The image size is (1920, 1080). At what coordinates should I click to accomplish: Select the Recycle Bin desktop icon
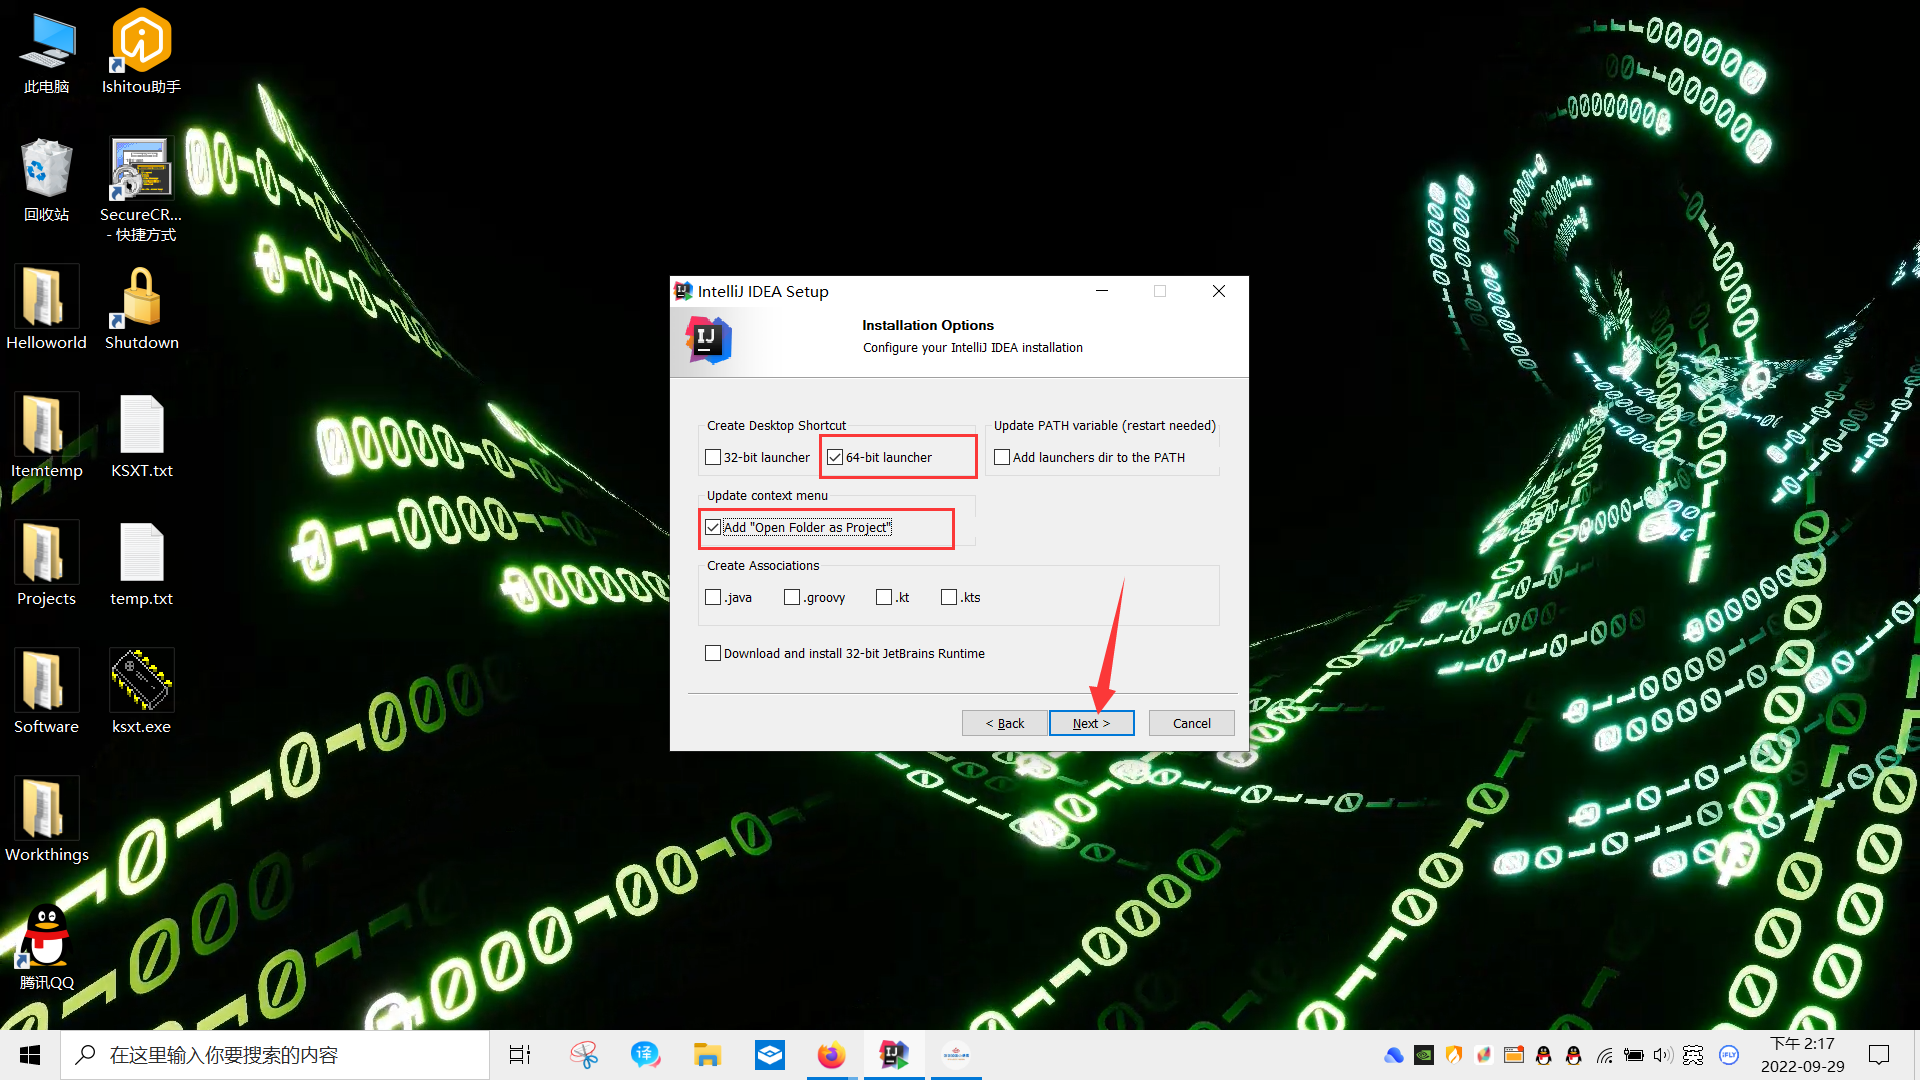(46, 169)
